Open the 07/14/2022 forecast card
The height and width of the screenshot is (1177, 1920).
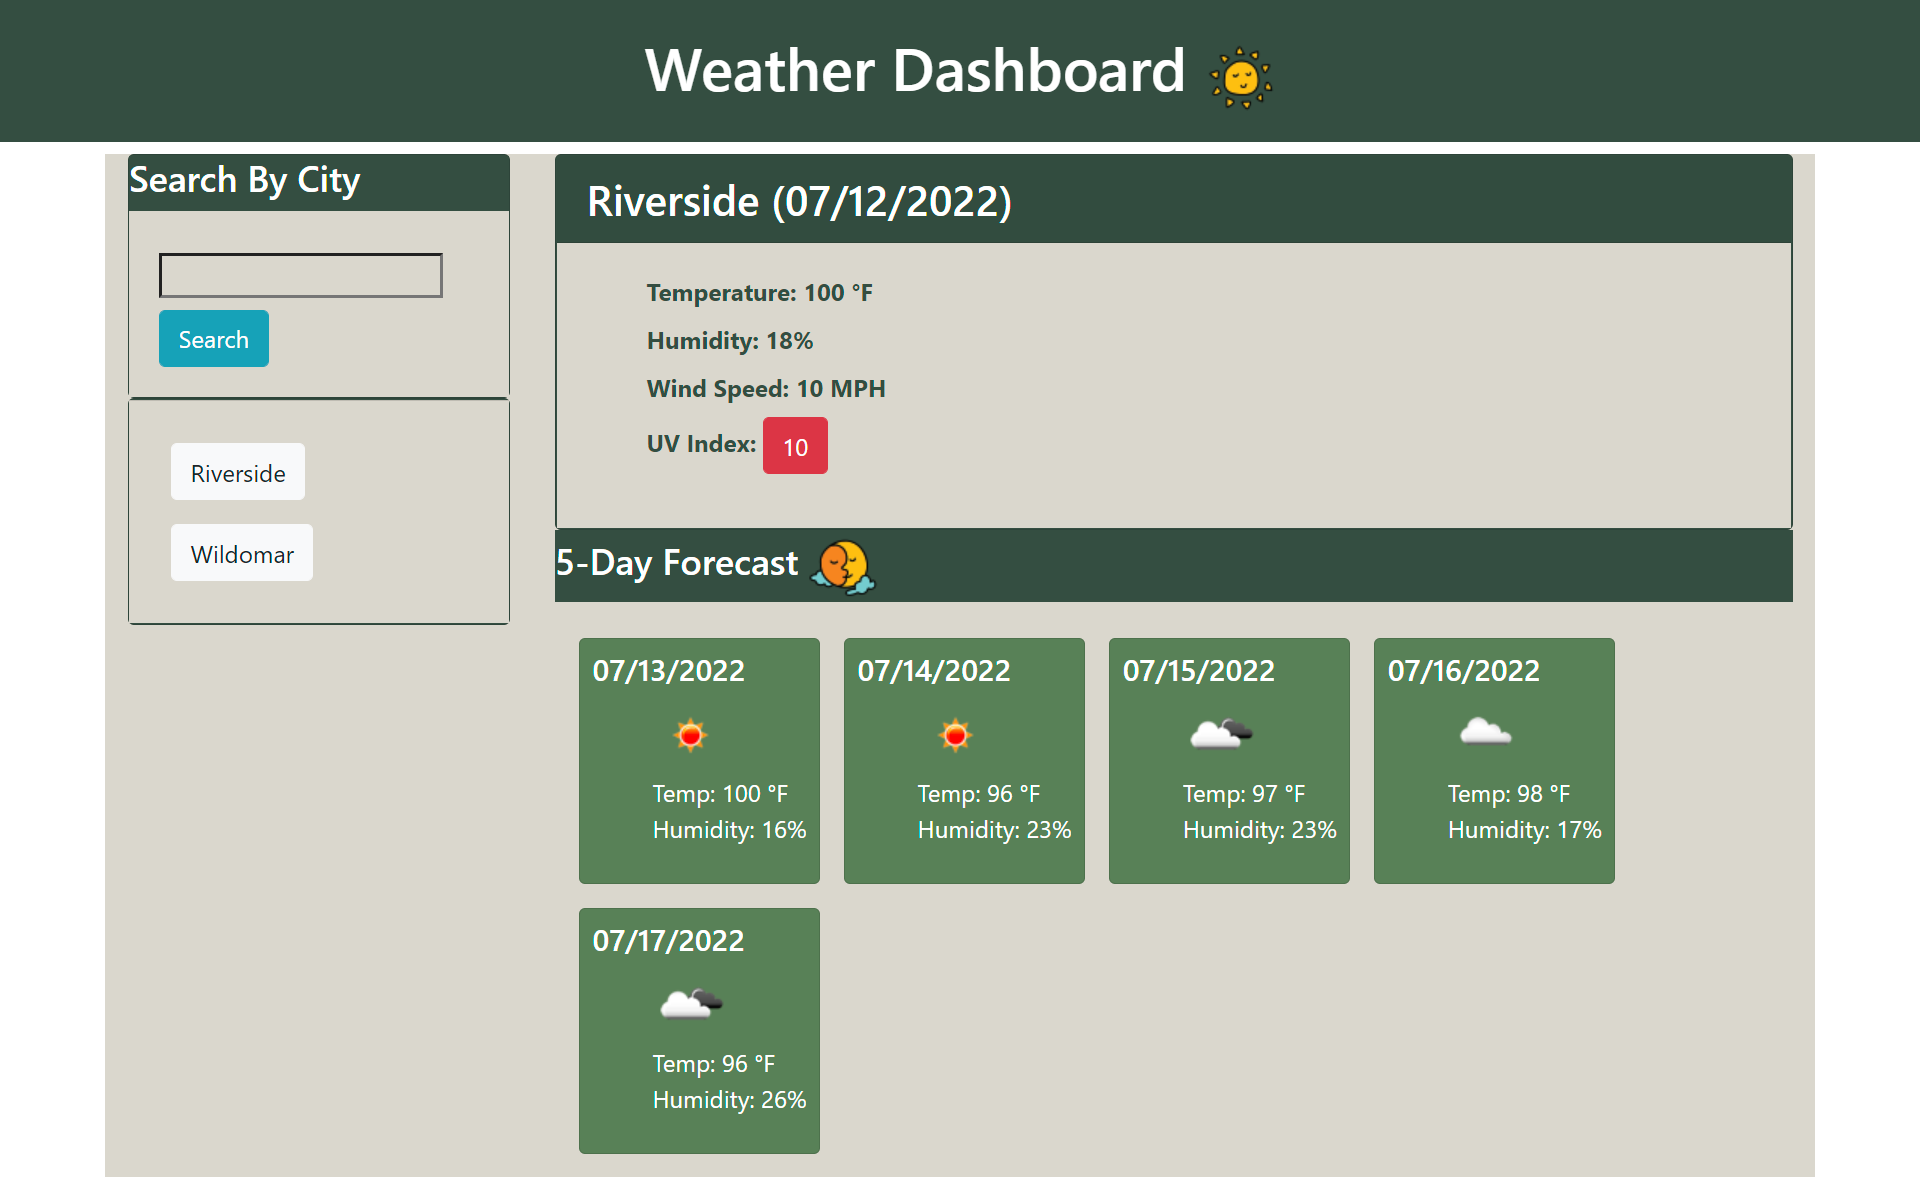click(963, 761)
